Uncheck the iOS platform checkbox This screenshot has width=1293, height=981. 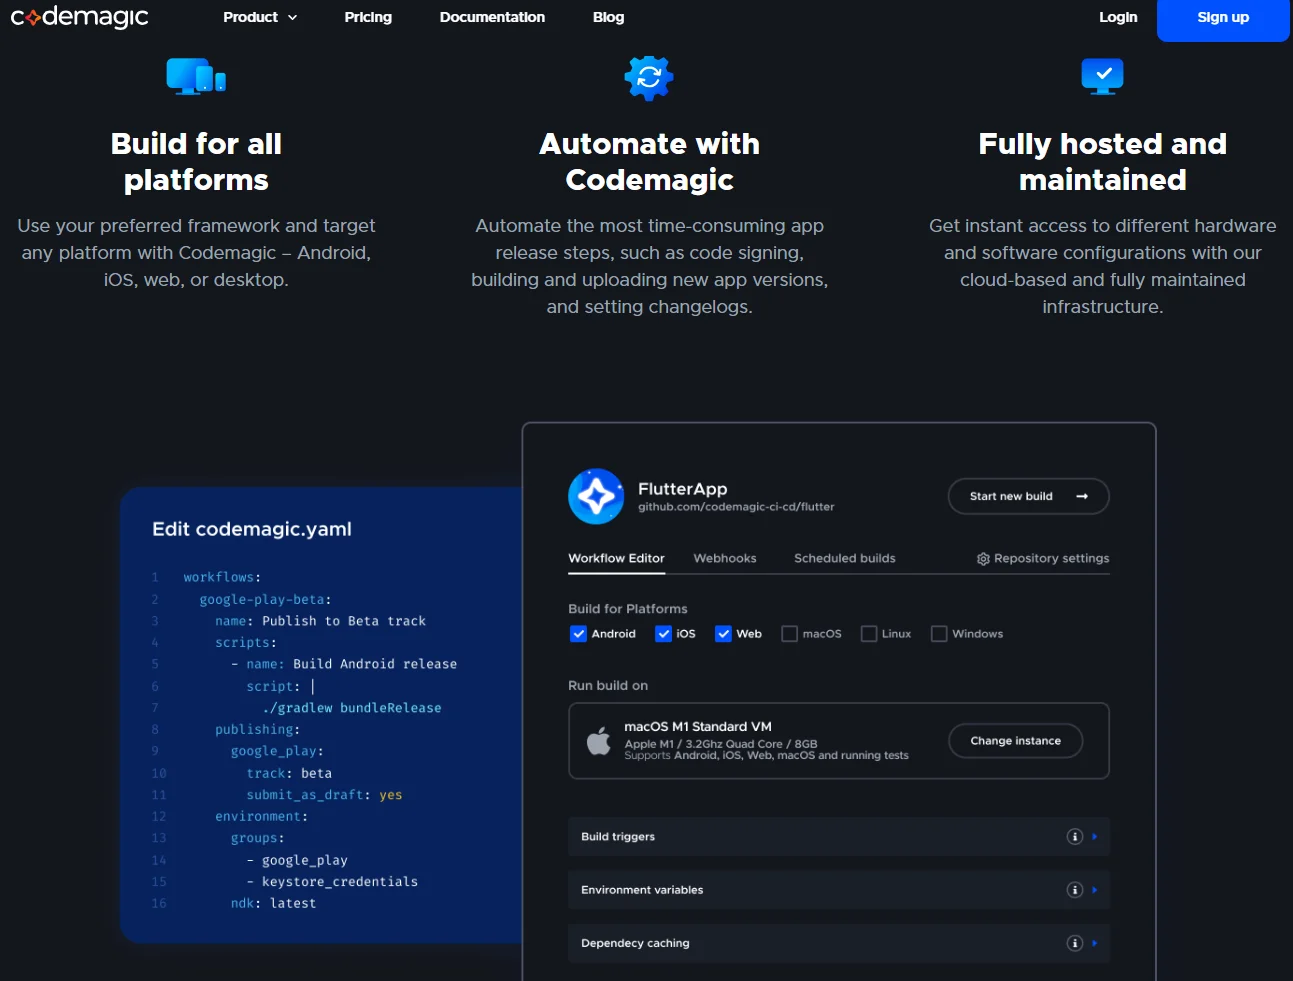click(663, 634)
